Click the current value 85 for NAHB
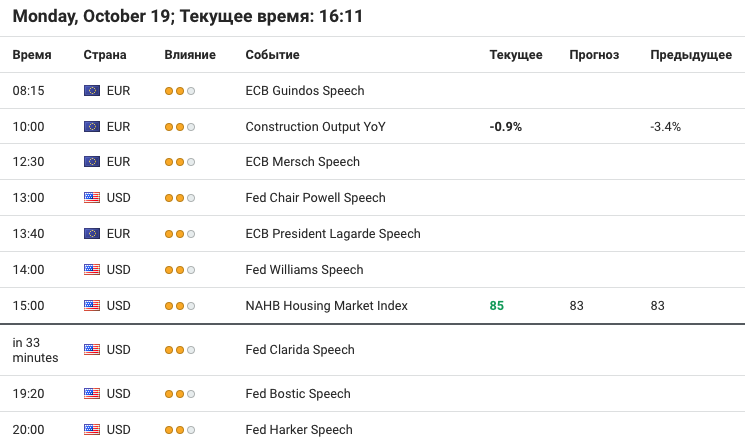Viewport: 745px width, 445px height. tap(497, 305)
